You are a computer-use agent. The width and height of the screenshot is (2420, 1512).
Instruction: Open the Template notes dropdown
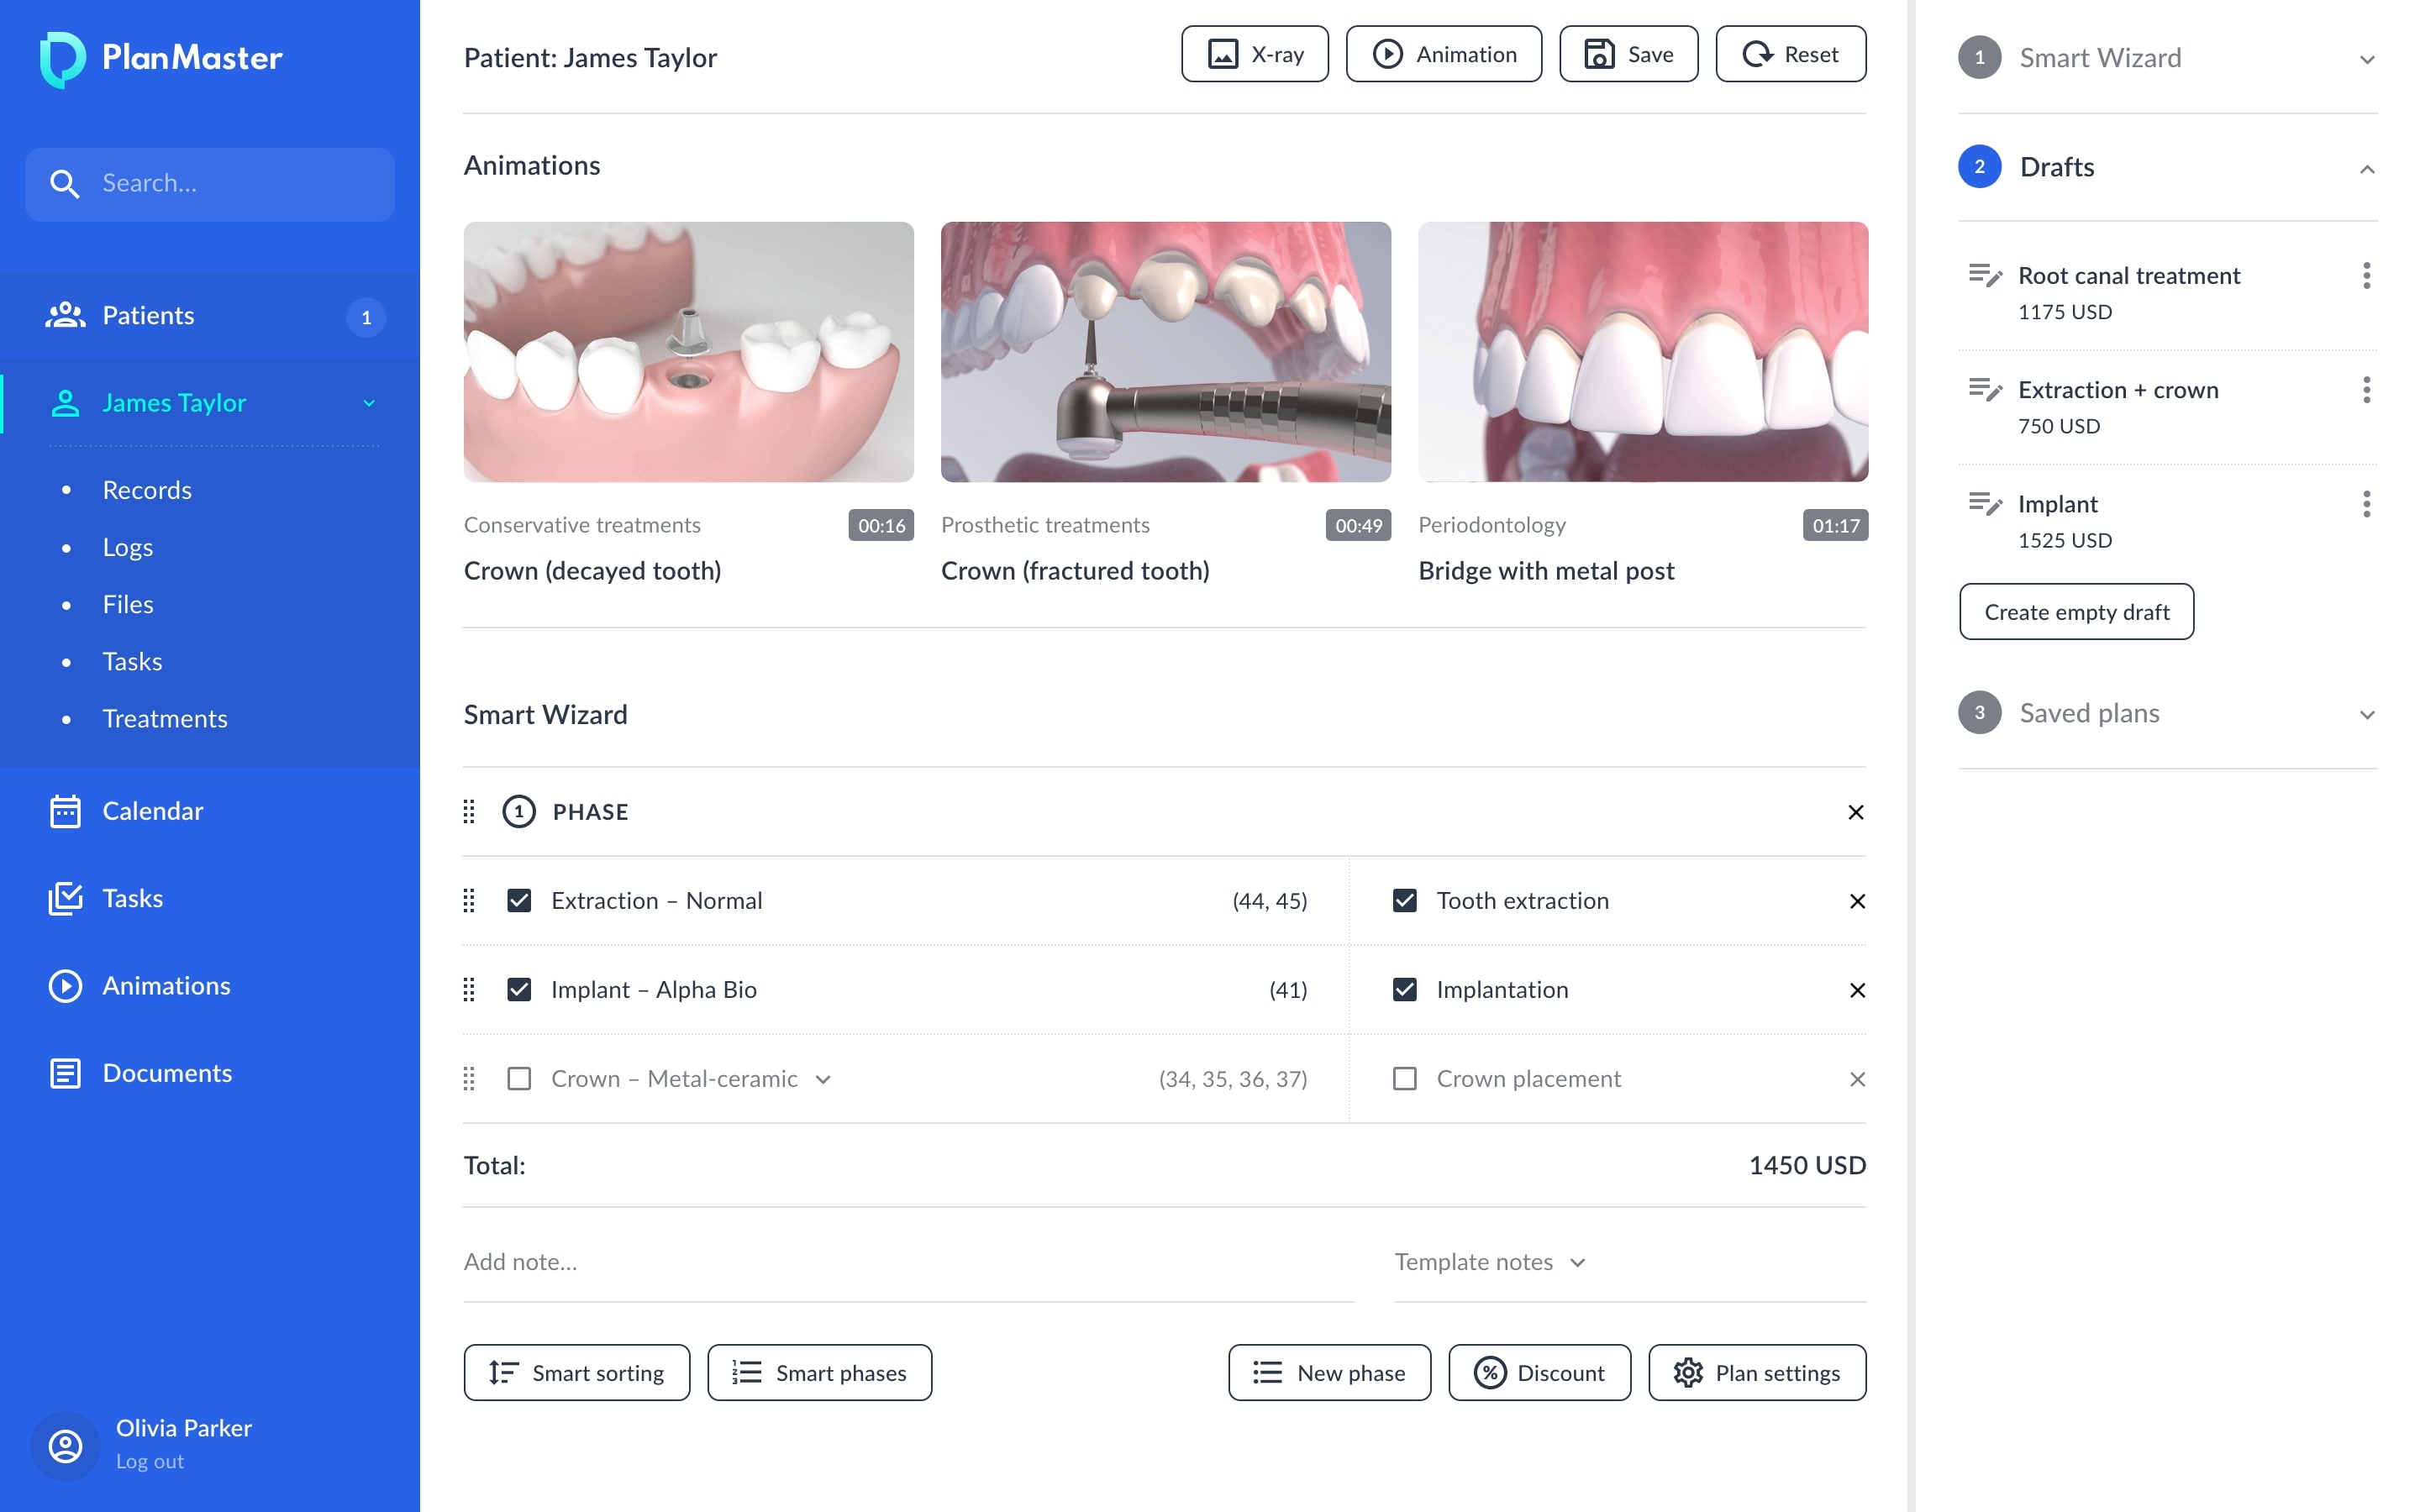tap(1490, 1262)
